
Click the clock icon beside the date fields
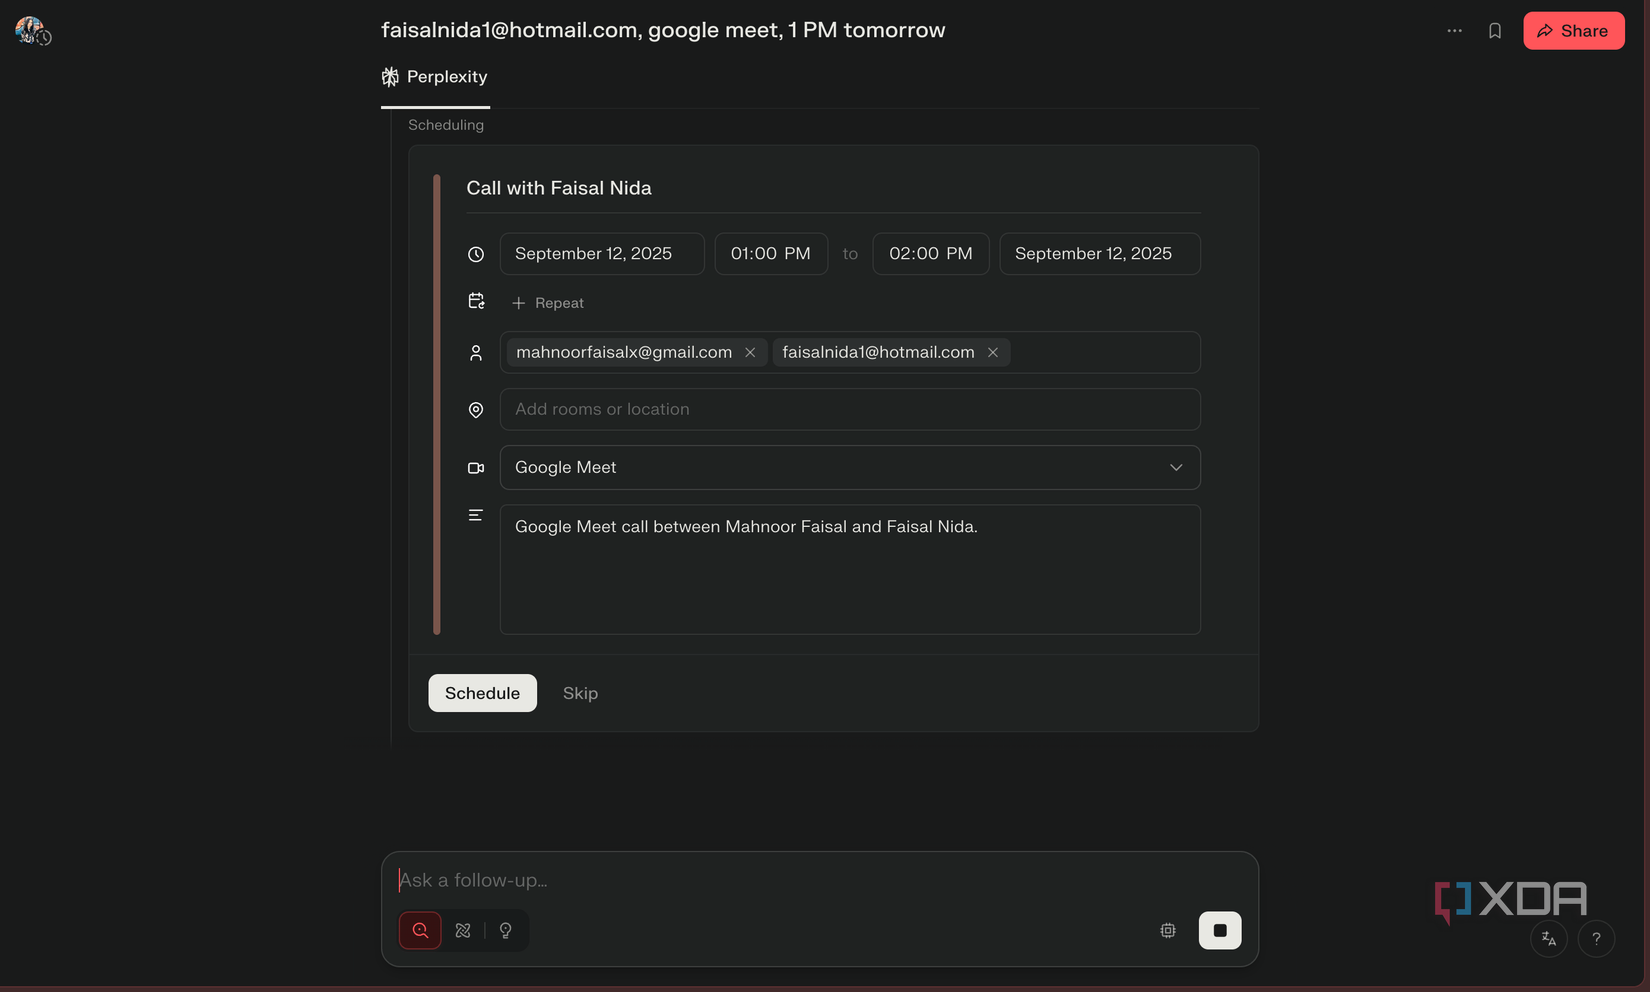475,254
